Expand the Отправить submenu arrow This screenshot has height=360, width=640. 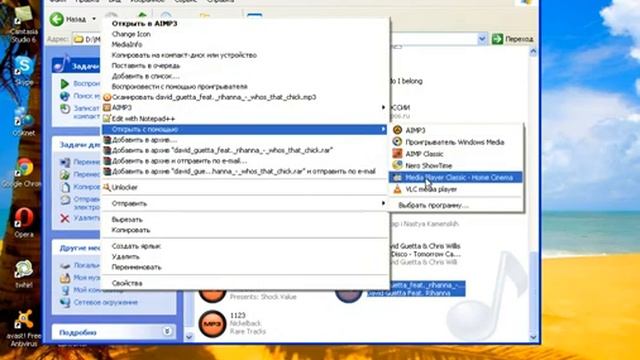[383, 203]
